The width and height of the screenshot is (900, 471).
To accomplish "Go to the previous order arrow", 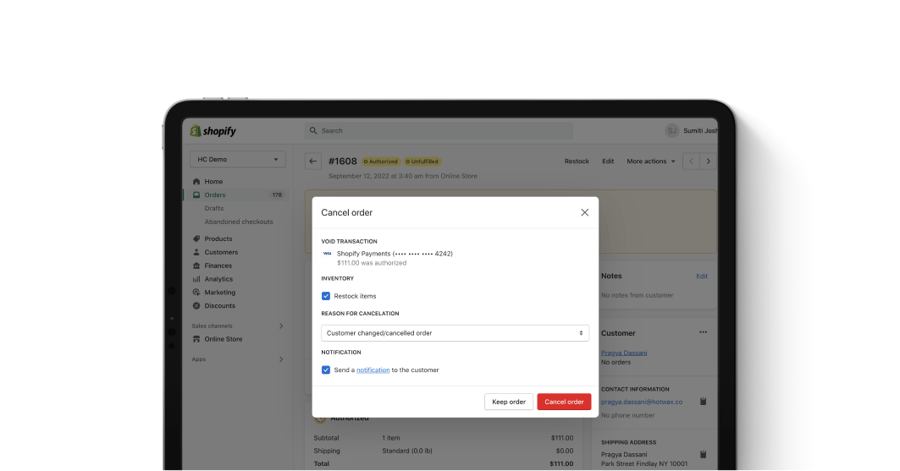I will point(691,161).
